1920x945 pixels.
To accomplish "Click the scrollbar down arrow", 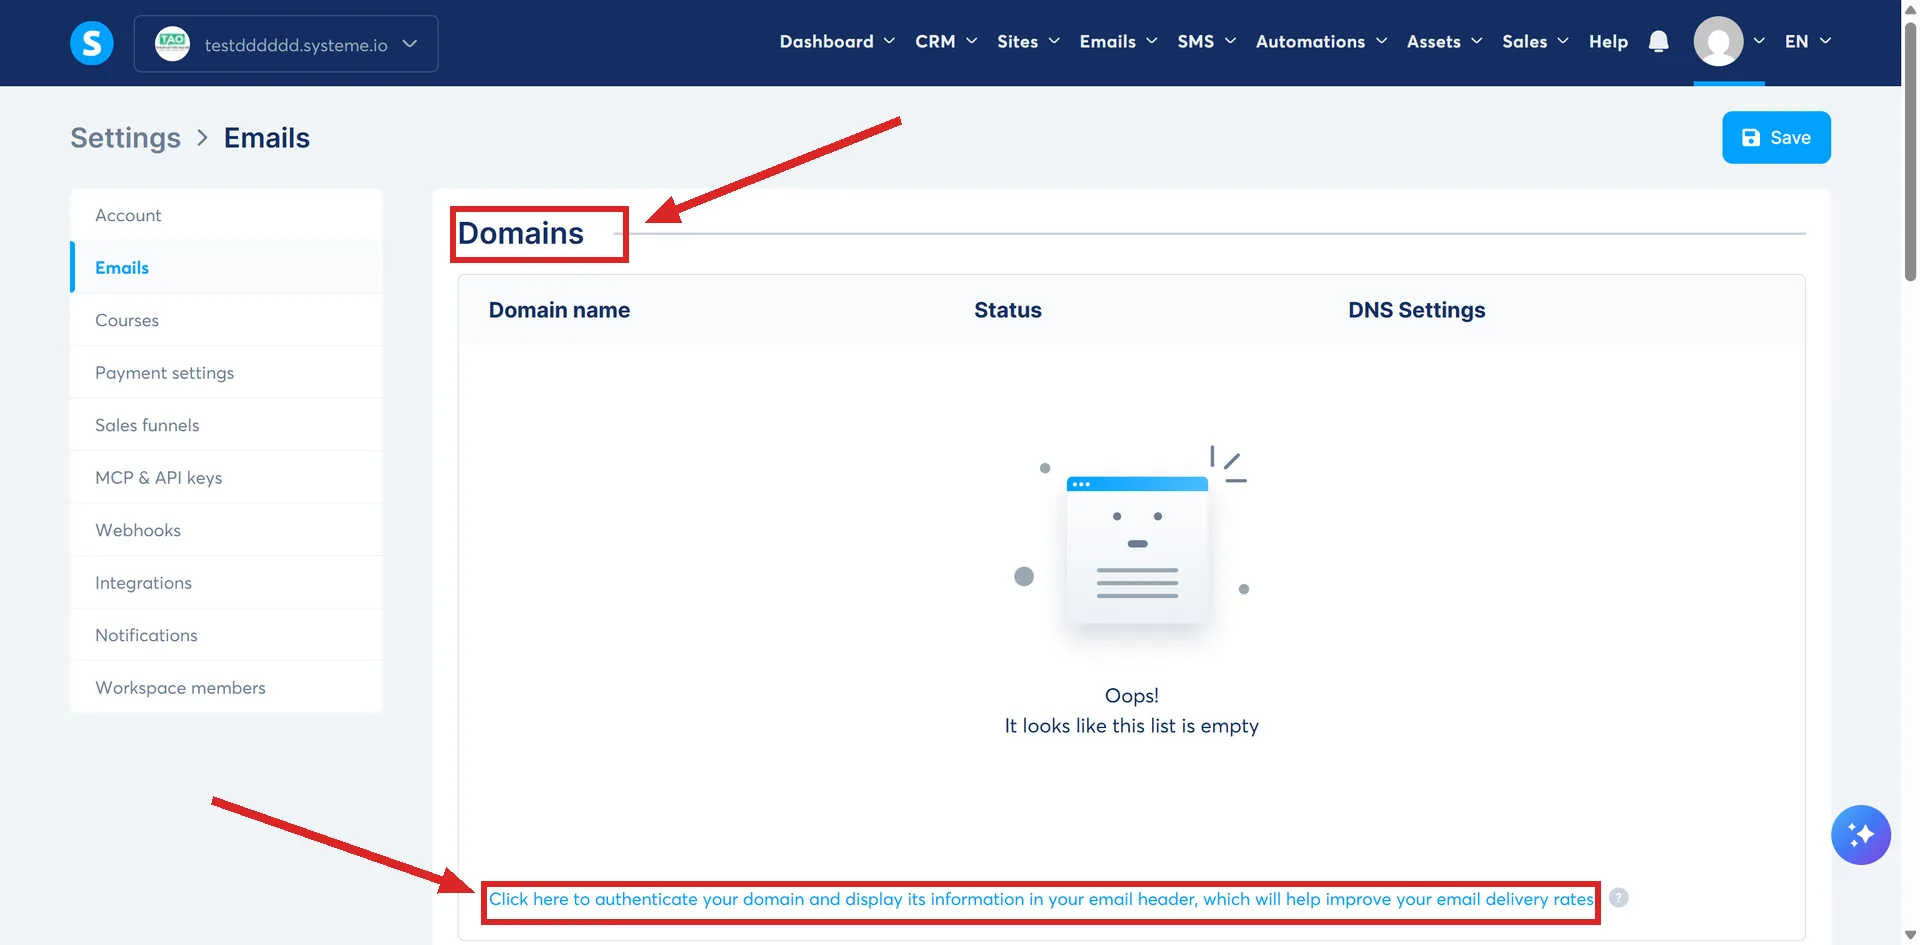I will pos(1910,935).
